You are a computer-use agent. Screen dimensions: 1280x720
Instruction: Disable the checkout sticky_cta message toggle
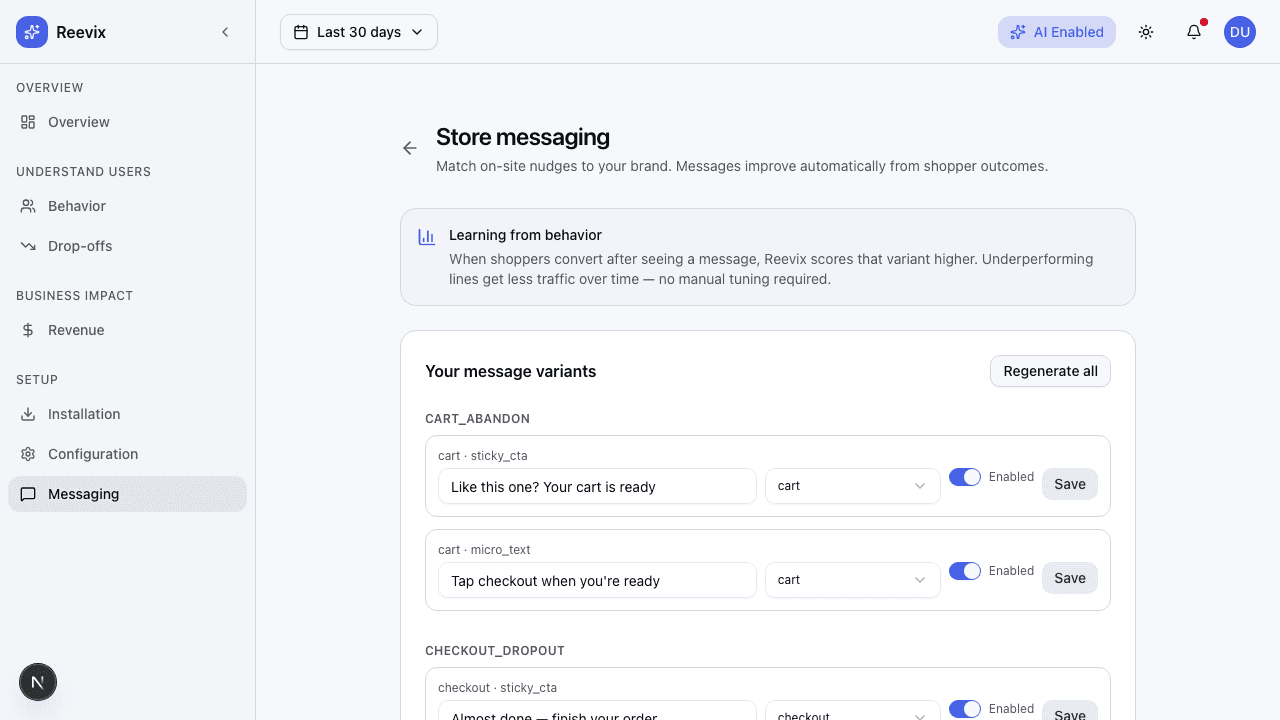(x=965, y=709)
